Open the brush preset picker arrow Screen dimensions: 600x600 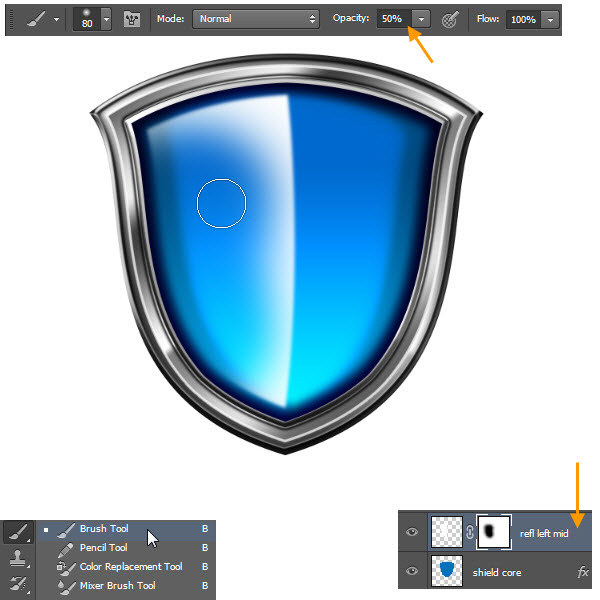point(106,19)
